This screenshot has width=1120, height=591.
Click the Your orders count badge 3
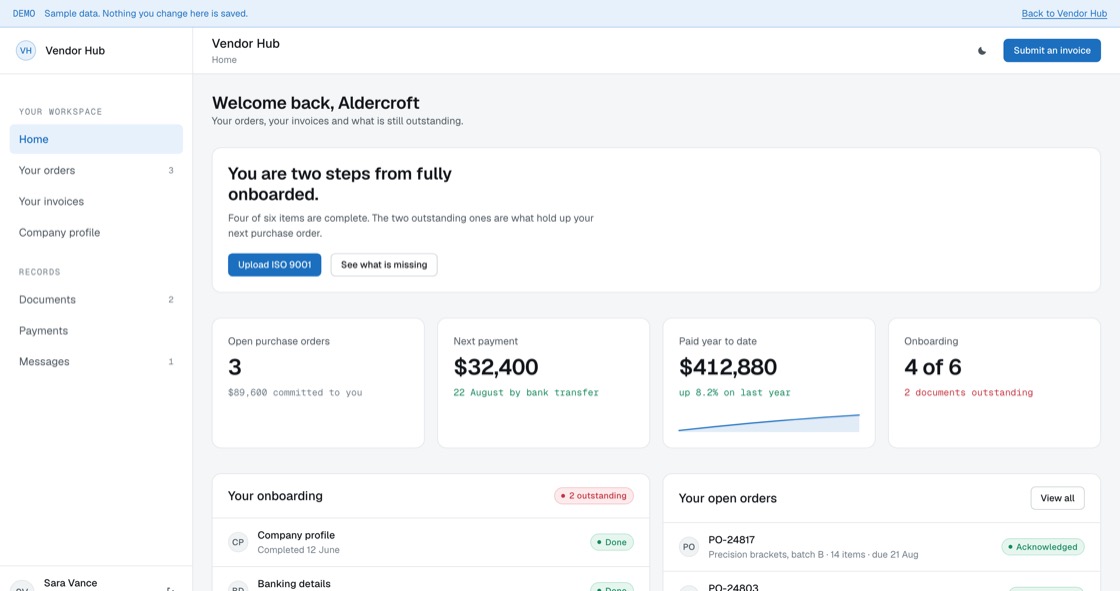pos(171,171)
